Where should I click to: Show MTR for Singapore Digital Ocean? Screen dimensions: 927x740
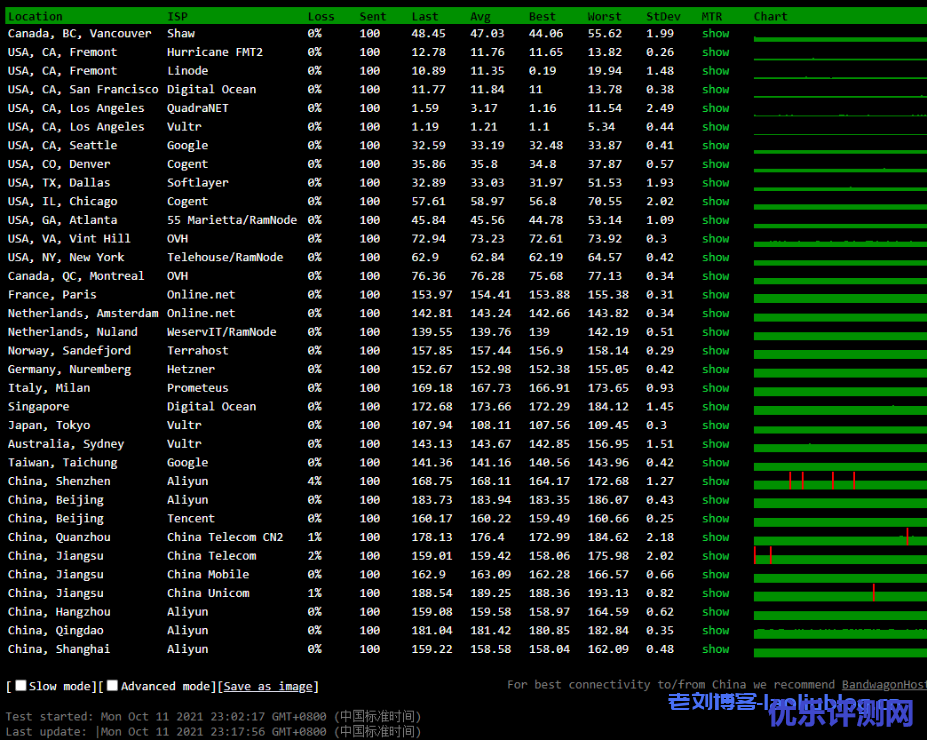[x=715, y=407]
